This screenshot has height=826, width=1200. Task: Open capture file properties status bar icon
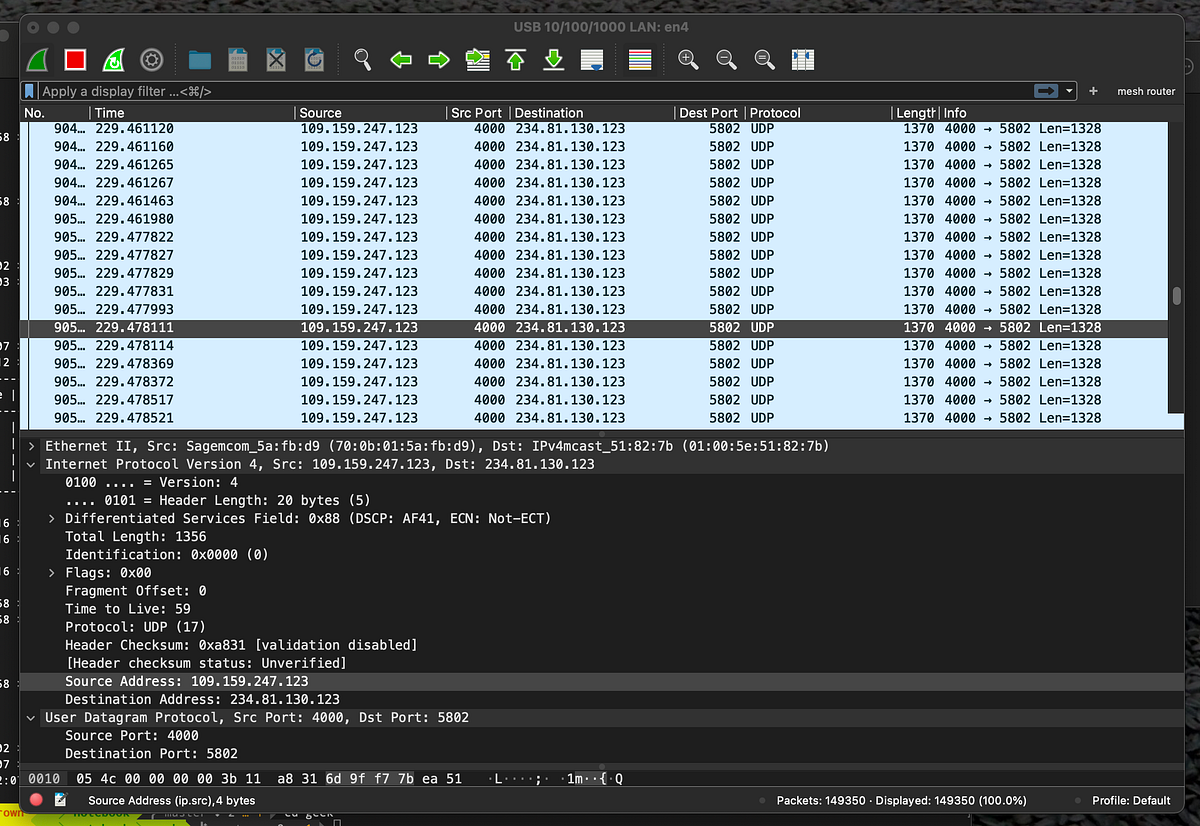coord(61,800)
